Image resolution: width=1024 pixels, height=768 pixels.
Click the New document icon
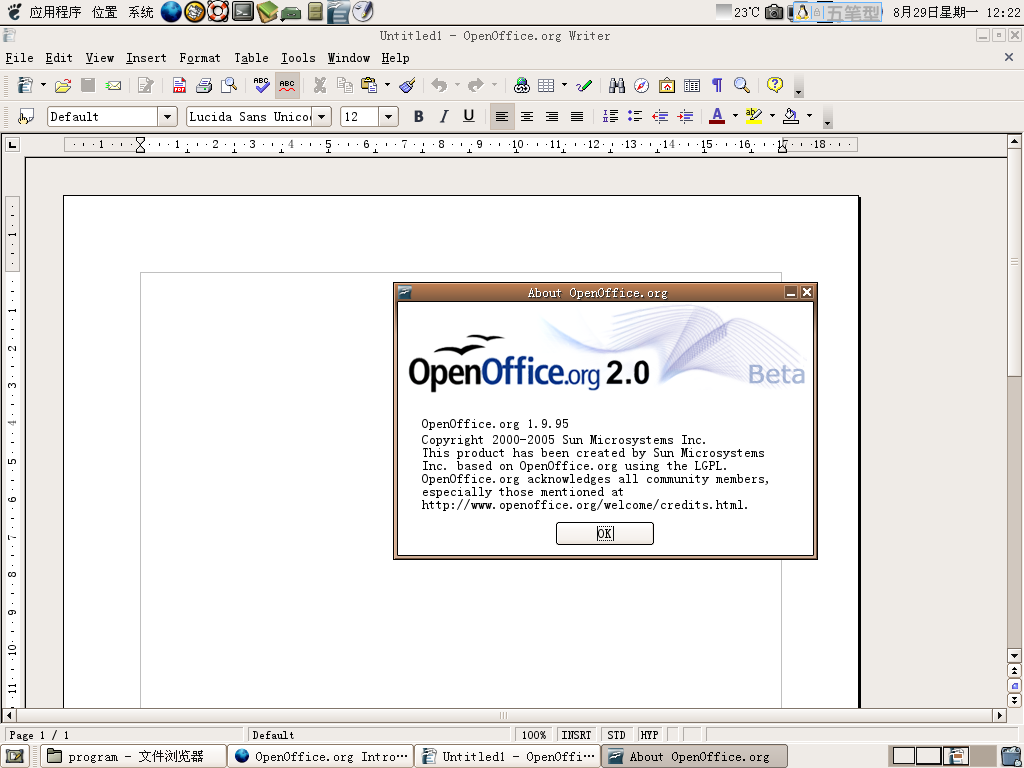click(25, 85)
